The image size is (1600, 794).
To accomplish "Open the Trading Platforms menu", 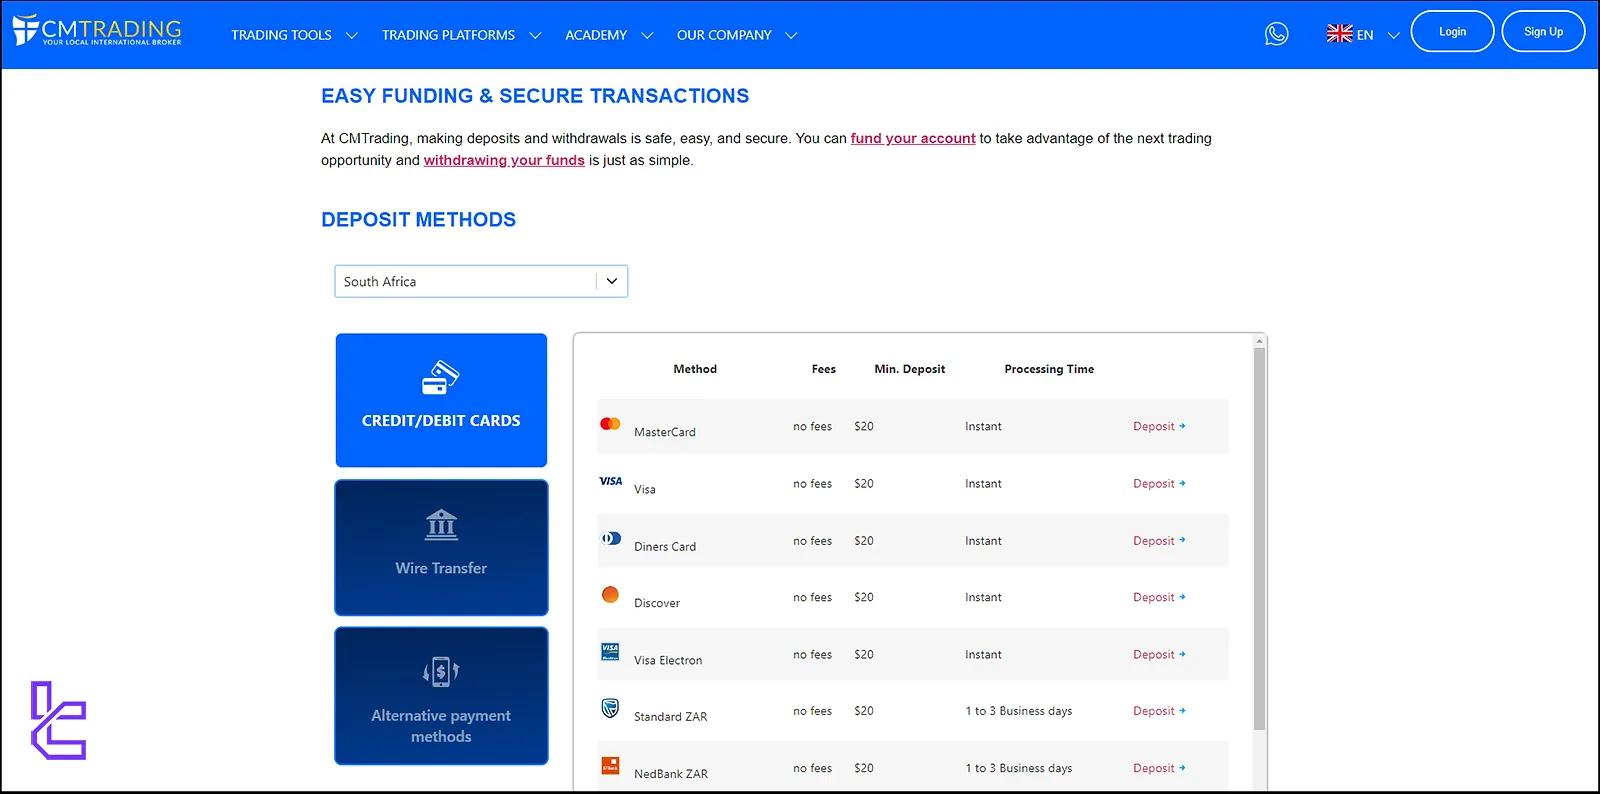I will tap(448, 35).
